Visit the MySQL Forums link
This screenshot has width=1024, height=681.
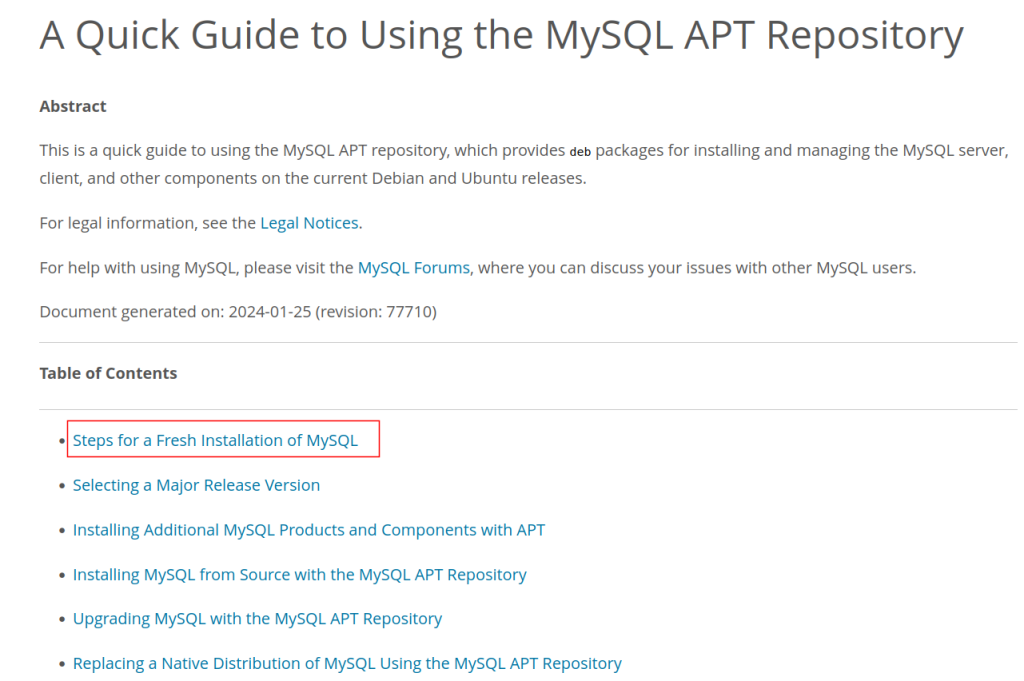click(x=413, y=268)
